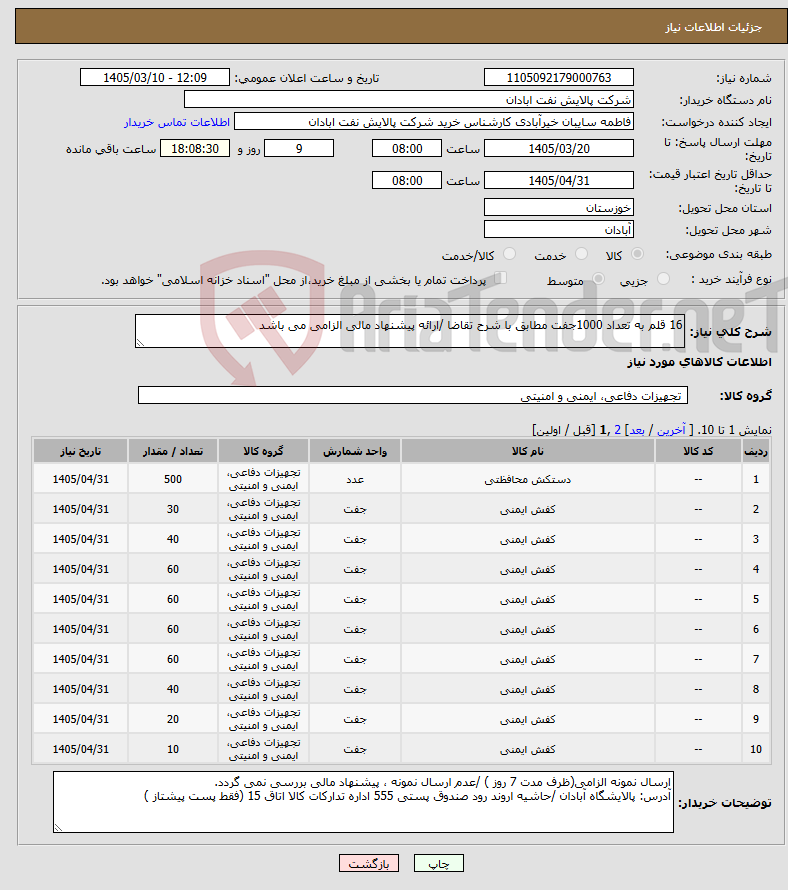
Task: Click the جزئیات اطلاعات نیاز page header
Action: tap(714, 27)
